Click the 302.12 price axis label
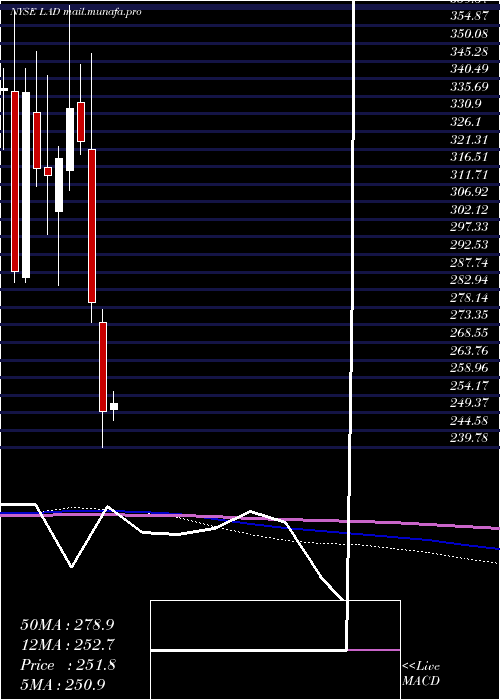 (469, 210)
